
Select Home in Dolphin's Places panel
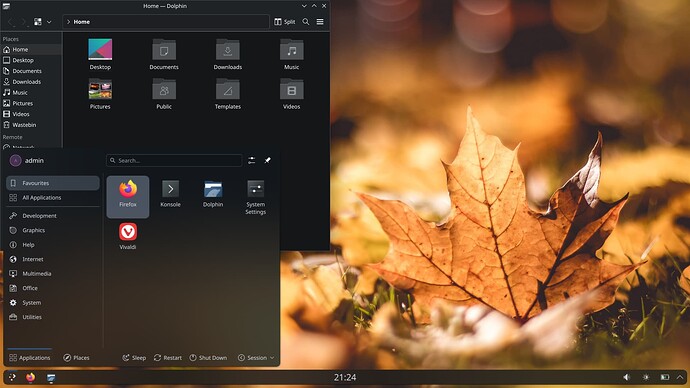point(31,49)
